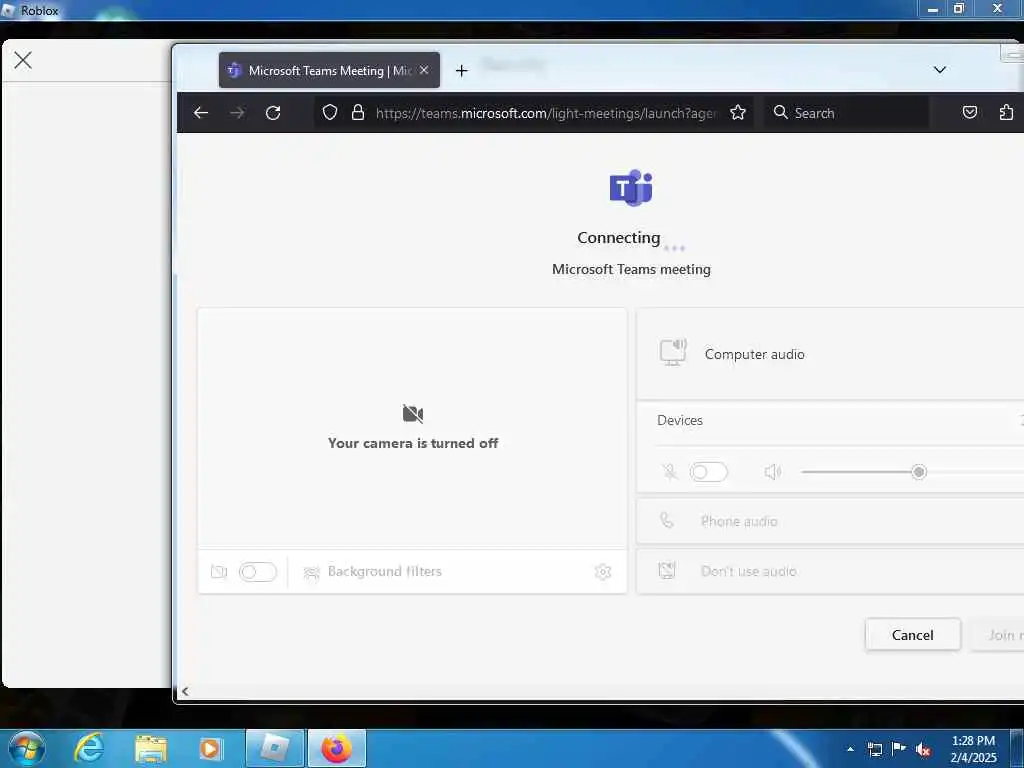
Task: Click the Phone audio handset icon
Action: [x=666, y=520]
